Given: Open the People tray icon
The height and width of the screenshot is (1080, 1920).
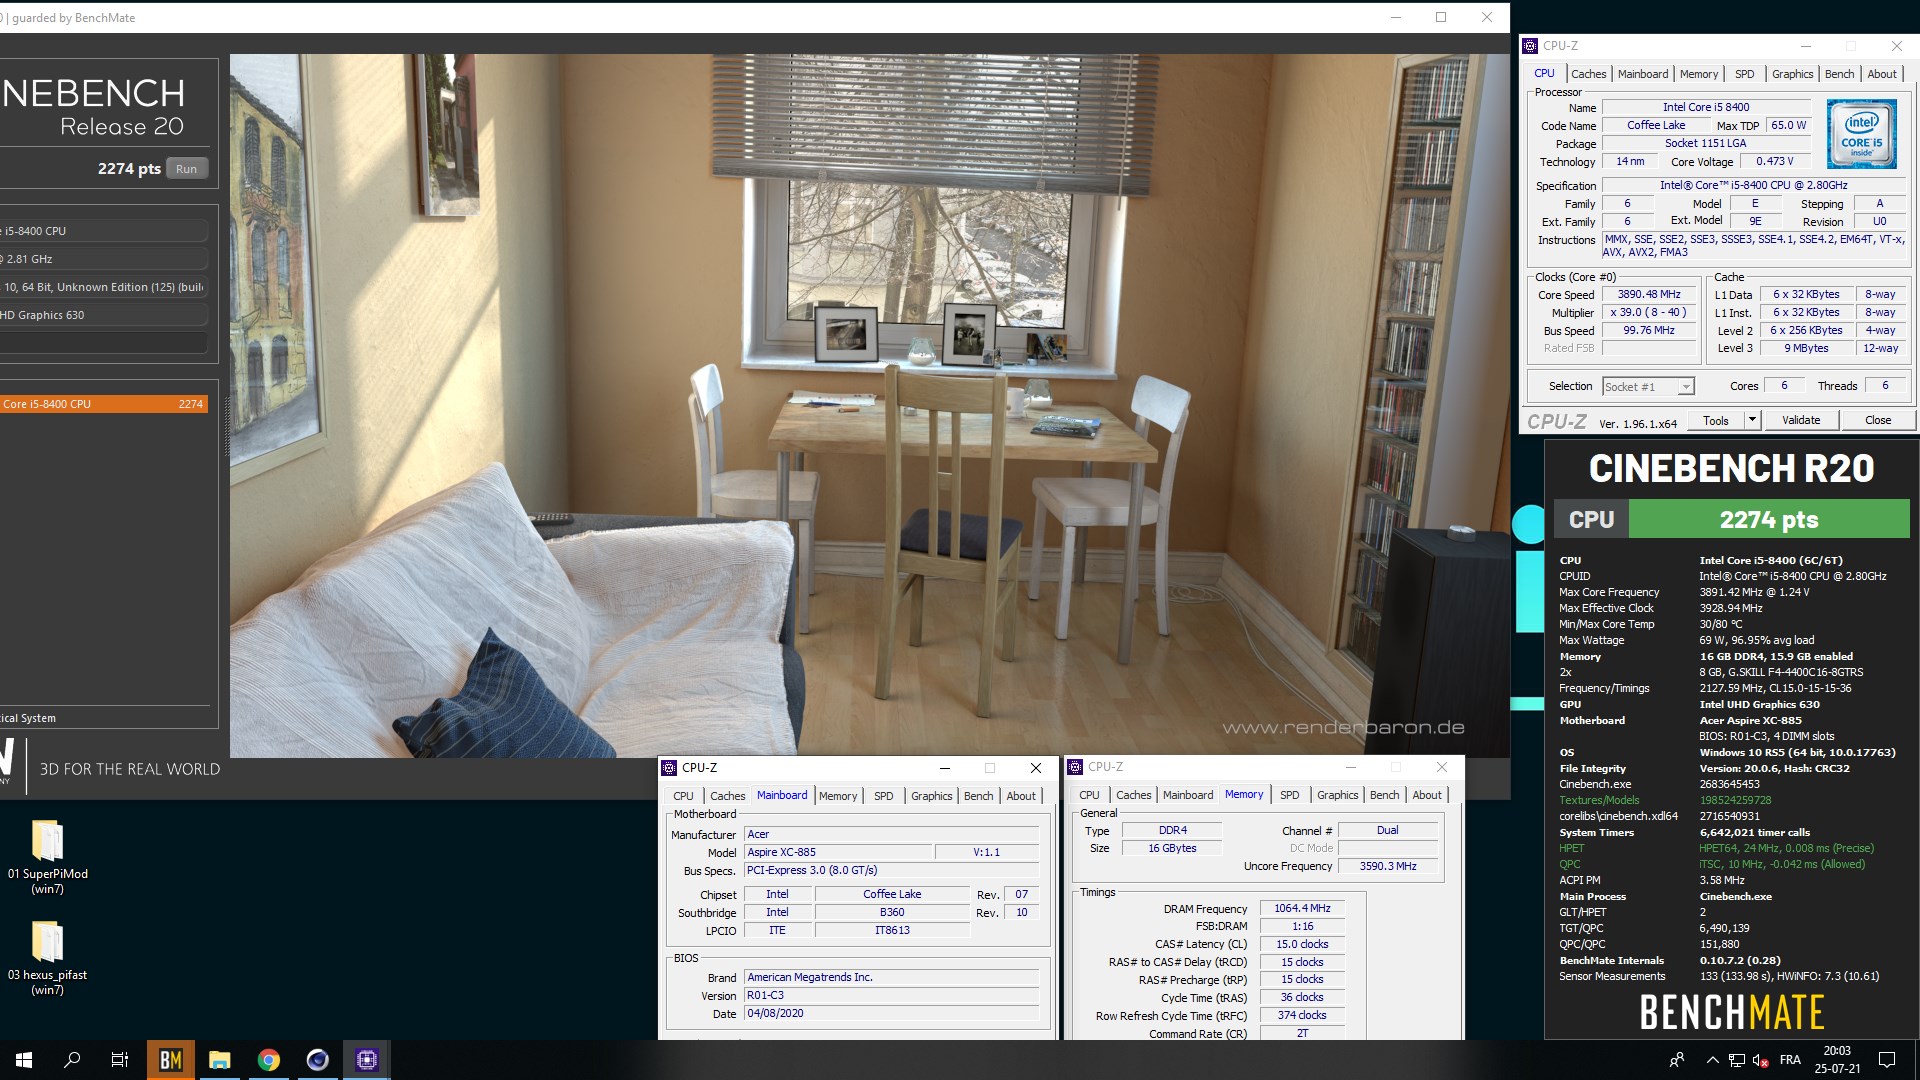Looking at the screenshot, I should [x=1677, y=1060].
